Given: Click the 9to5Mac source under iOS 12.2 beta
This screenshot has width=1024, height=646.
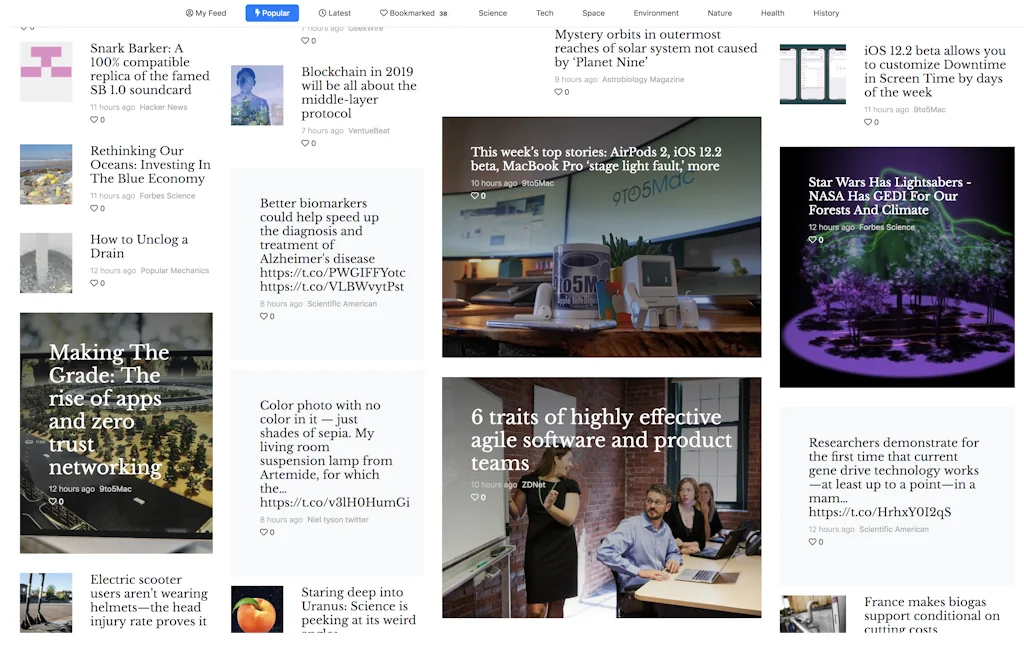Looking at the screenshot, I should [929, 110].
